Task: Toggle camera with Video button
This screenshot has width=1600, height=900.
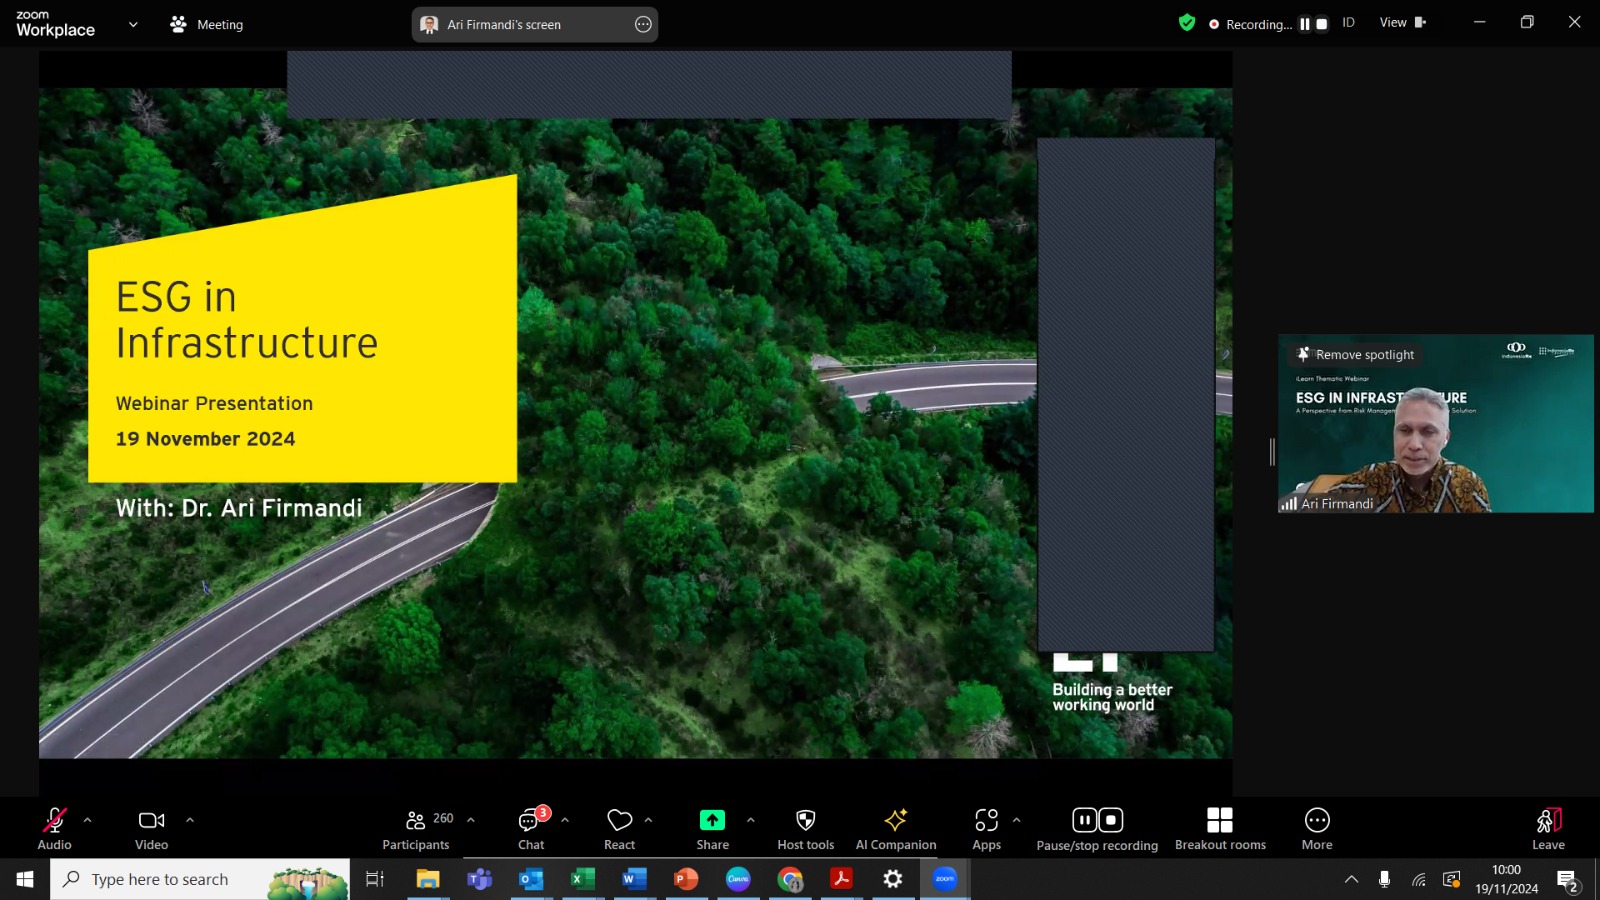Action: point(151,829)
